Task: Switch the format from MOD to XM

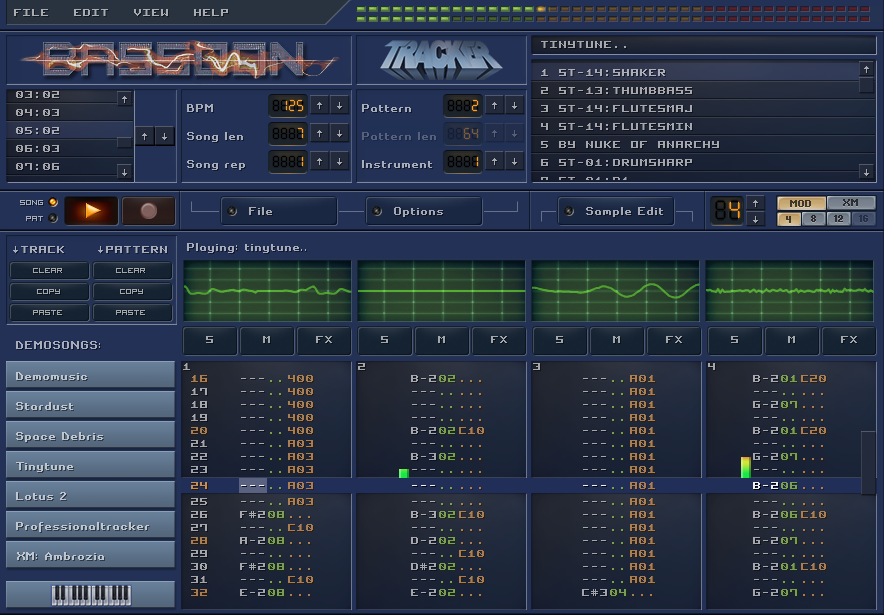Action: point(850,202)
